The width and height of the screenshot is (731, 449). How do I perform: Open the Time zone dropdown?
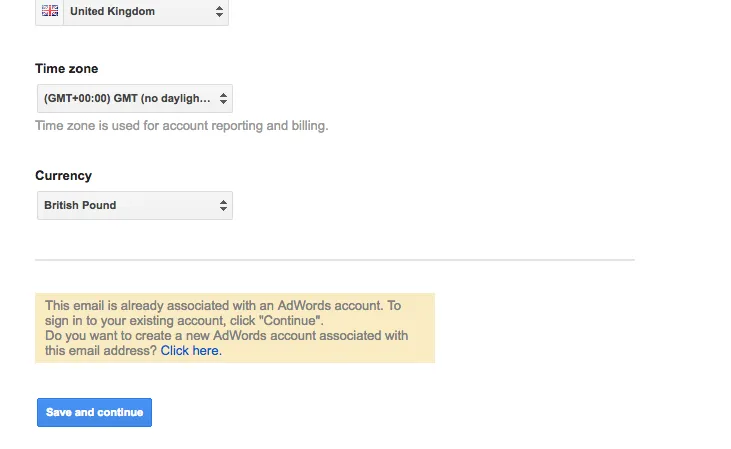[x=134, y=98]
